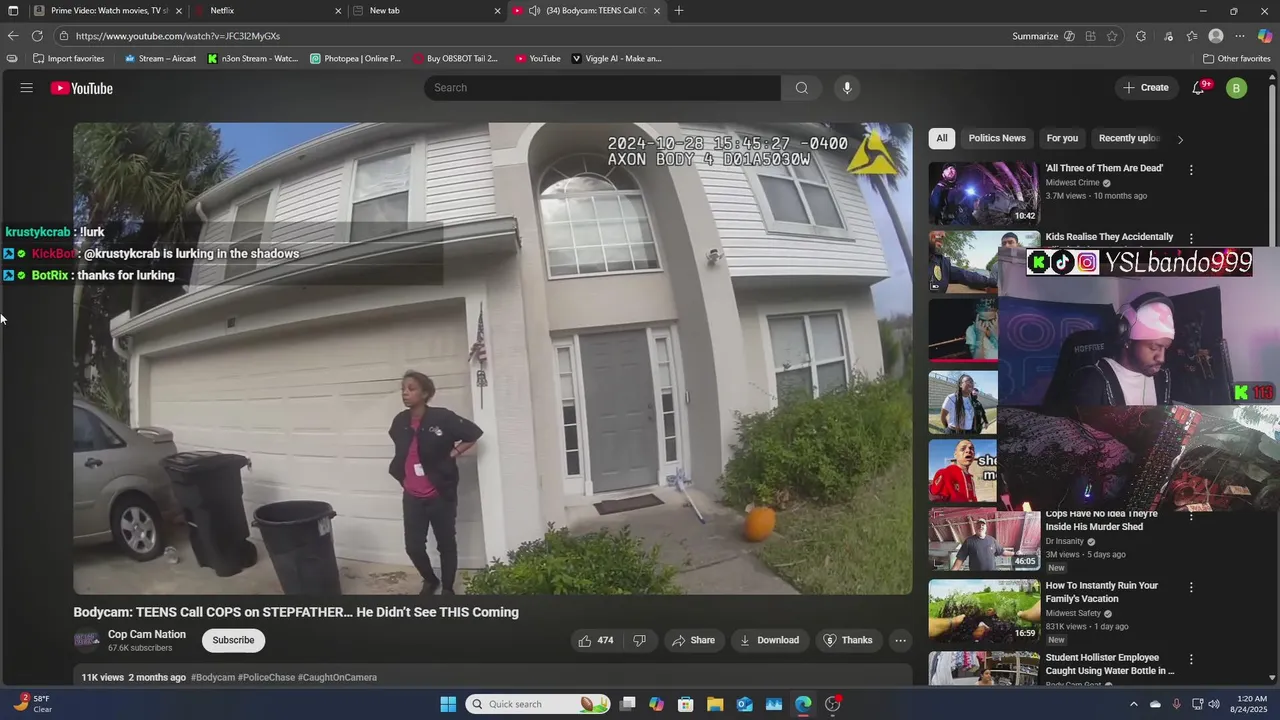Open options for 'All Three of Them Are Dead'
This screenshot has height=720, width=1280.
1191,170
